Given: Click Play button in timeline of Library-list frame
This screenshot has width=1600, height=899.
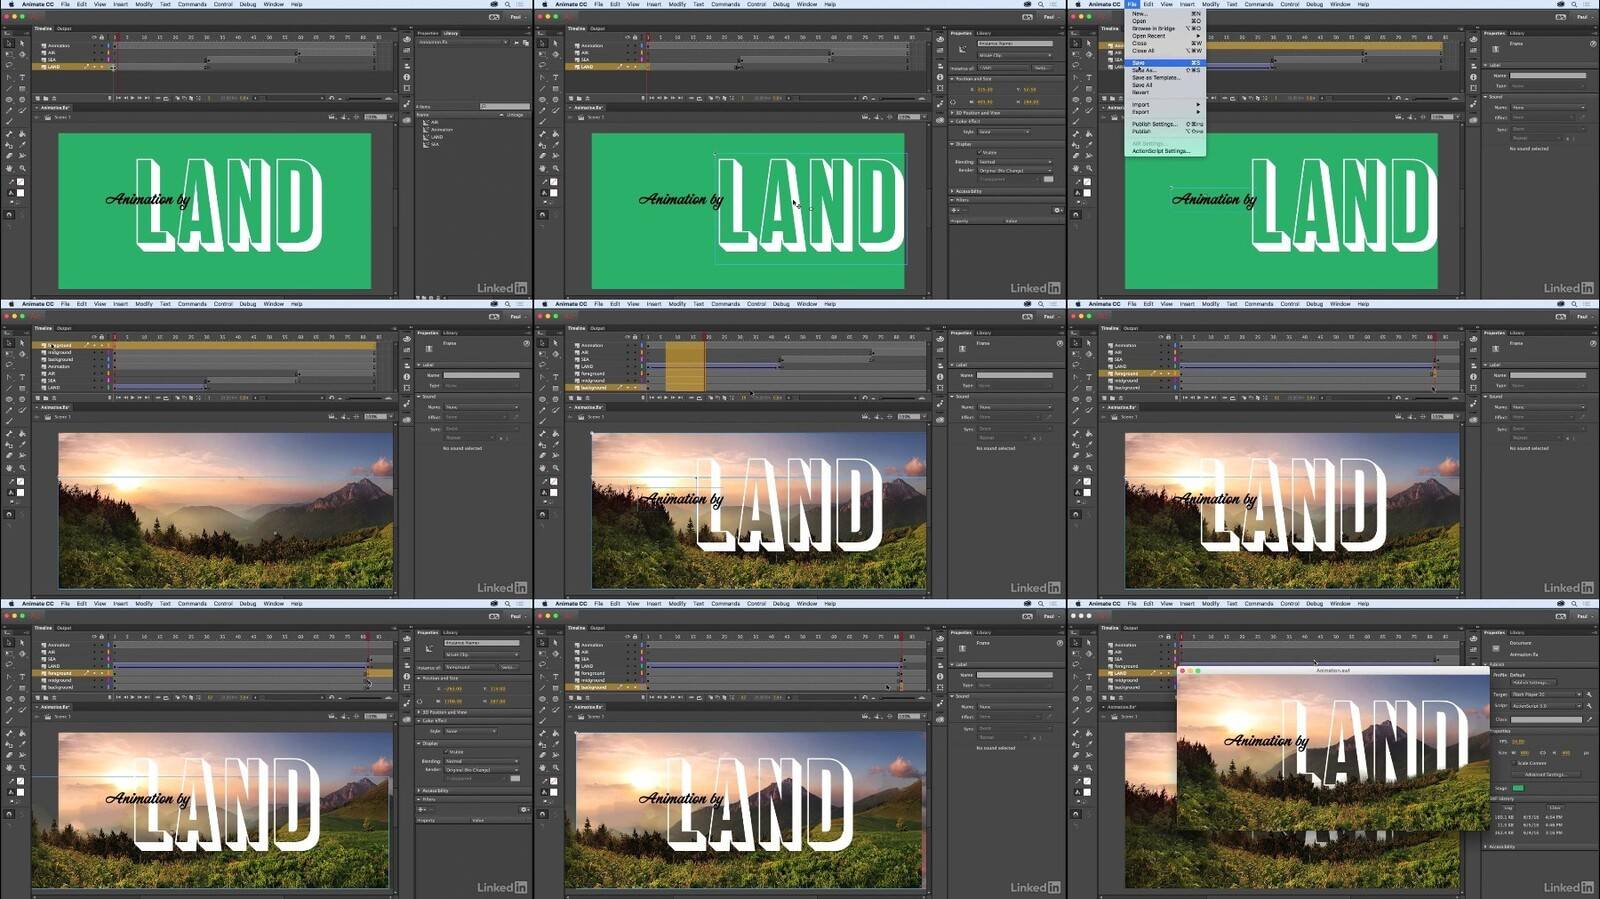Looking at the screenshot, I should pos(132,98).
